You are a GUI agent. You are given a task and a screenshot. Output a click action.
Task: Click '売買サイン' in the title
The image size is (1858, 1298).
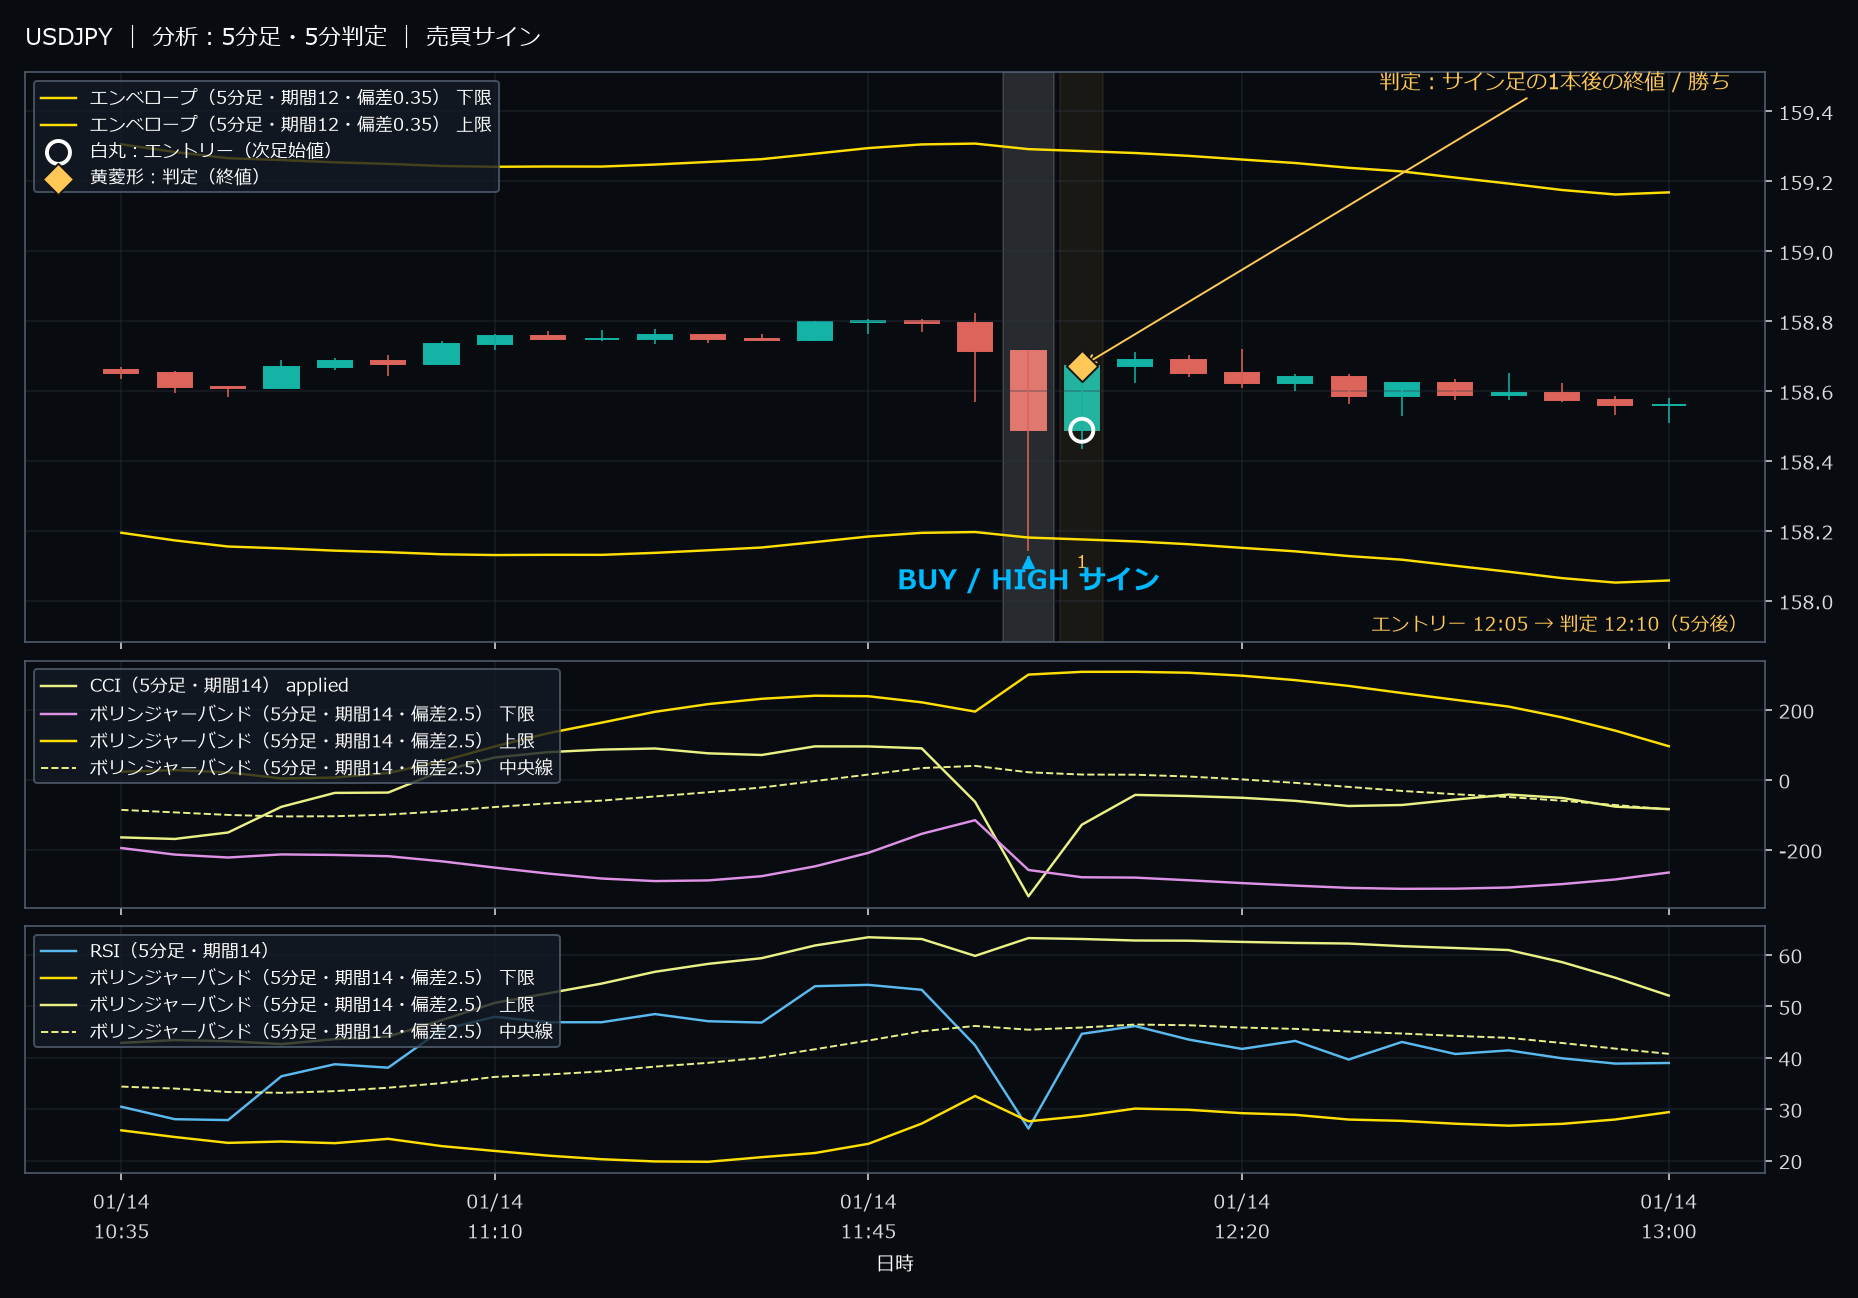(x=483, y=37)
